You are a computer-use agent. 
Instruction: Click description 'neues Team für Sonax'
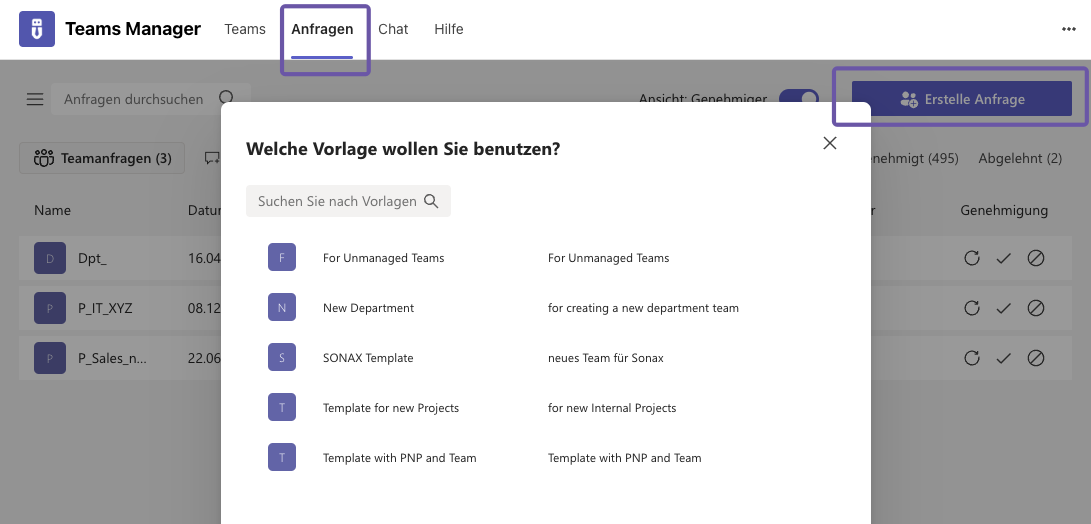click(x=605, y=358)
